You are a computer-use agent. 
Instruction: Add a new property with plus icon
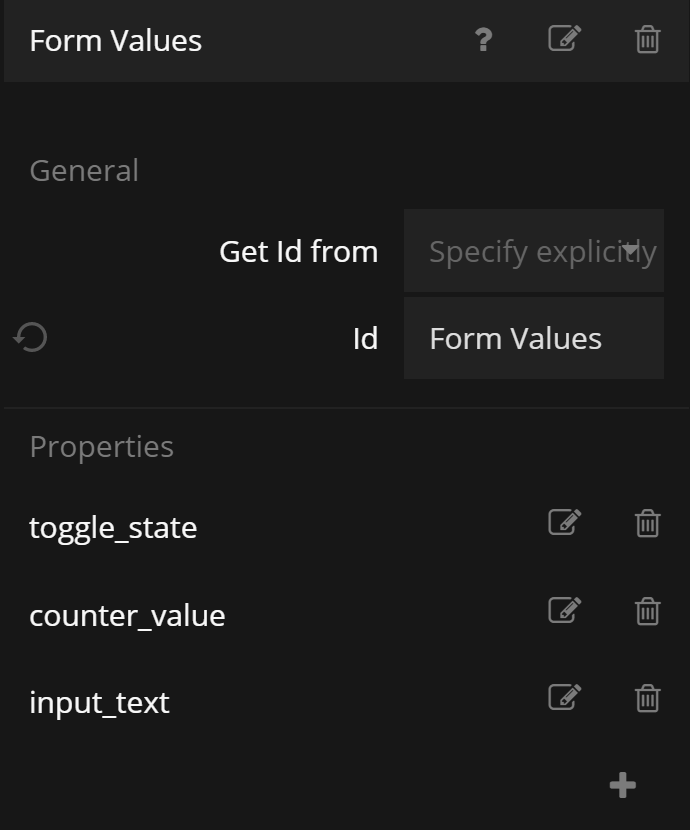pyautogui.click(x=623, y=786)
